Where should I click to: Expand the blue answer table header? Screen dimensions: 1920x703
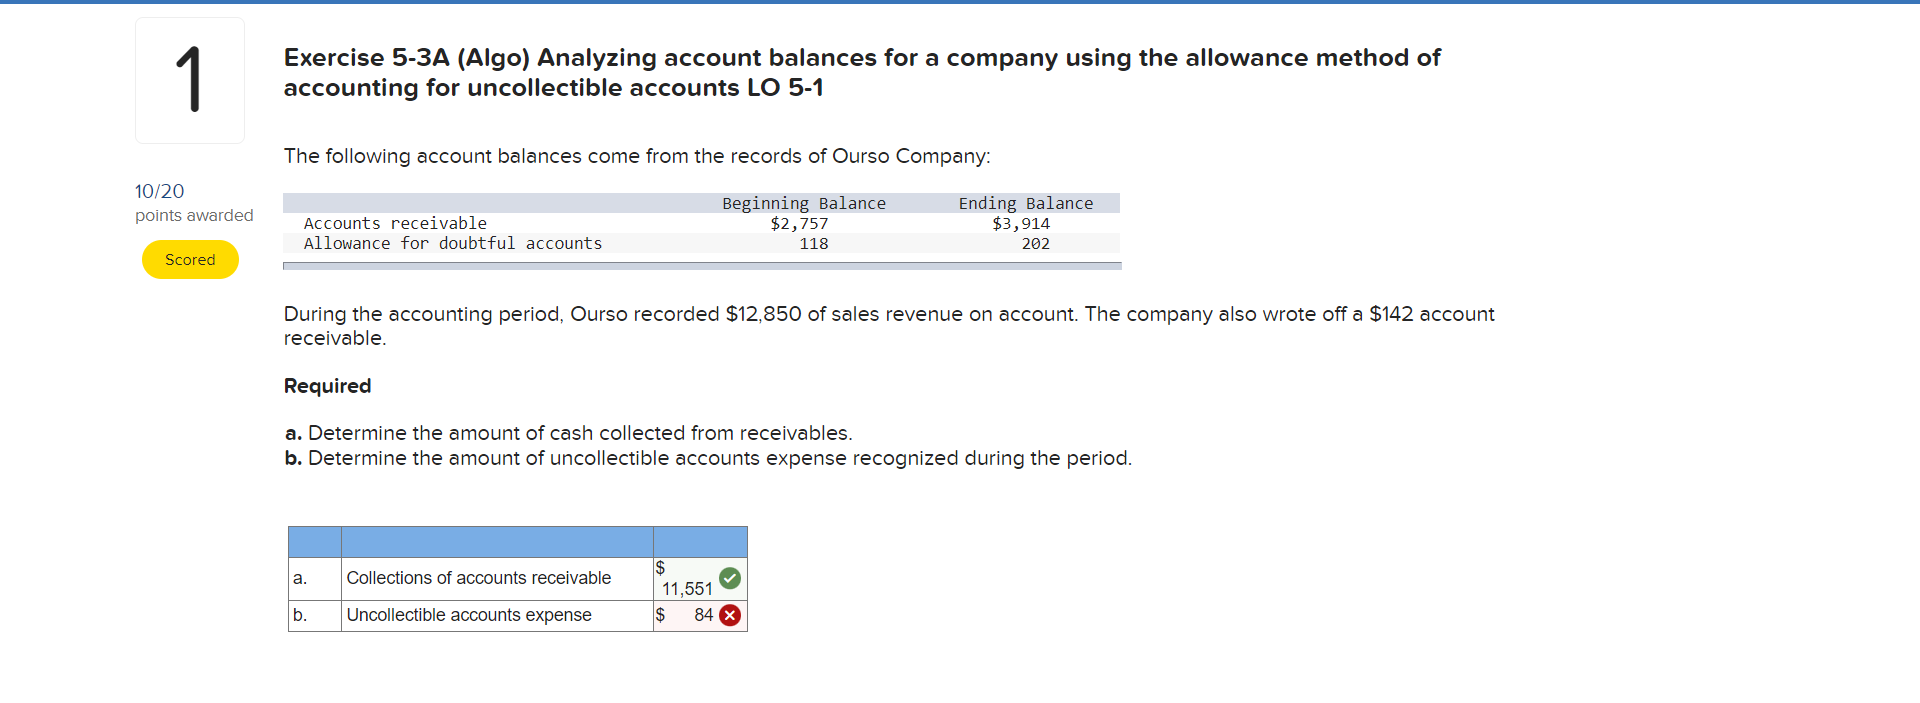pyautogui.click(x=517, y=541)
